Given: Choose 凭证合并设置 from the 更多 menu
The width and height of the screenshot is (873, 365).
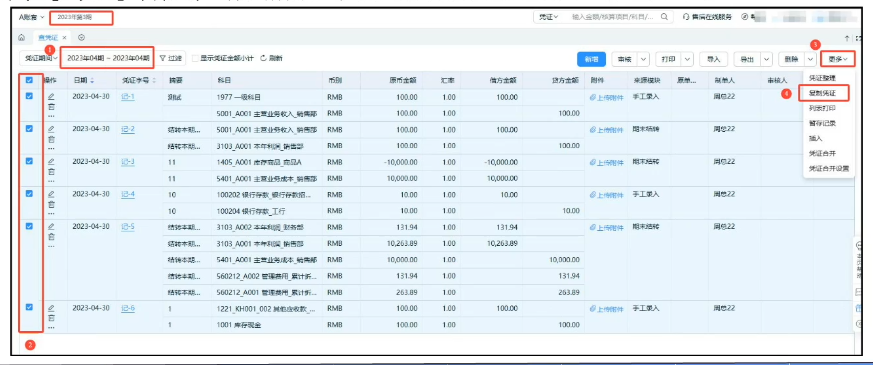Looking at the screenshot, I should [x=829, y=168].
